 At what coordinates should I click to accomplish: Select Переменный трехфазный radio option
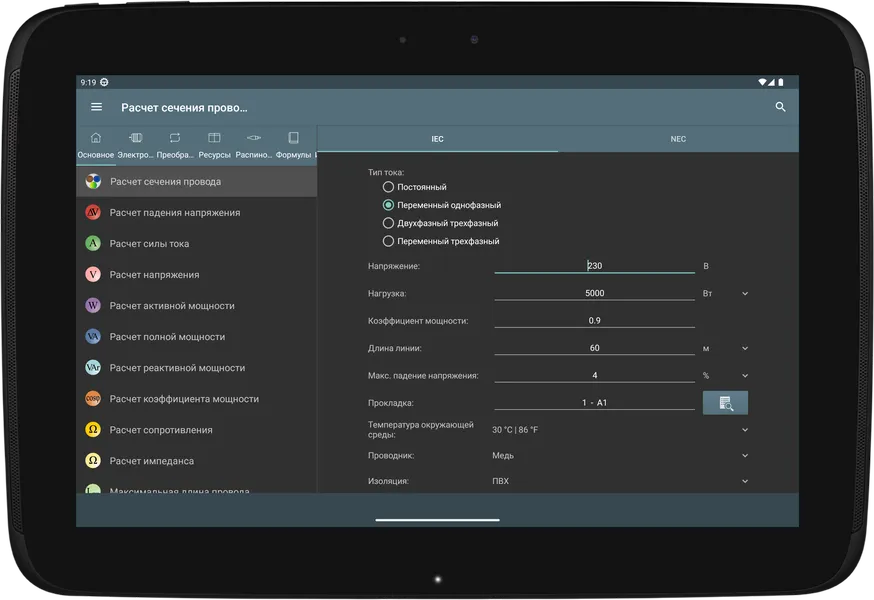pyautogui.click(x=441, y=241)
